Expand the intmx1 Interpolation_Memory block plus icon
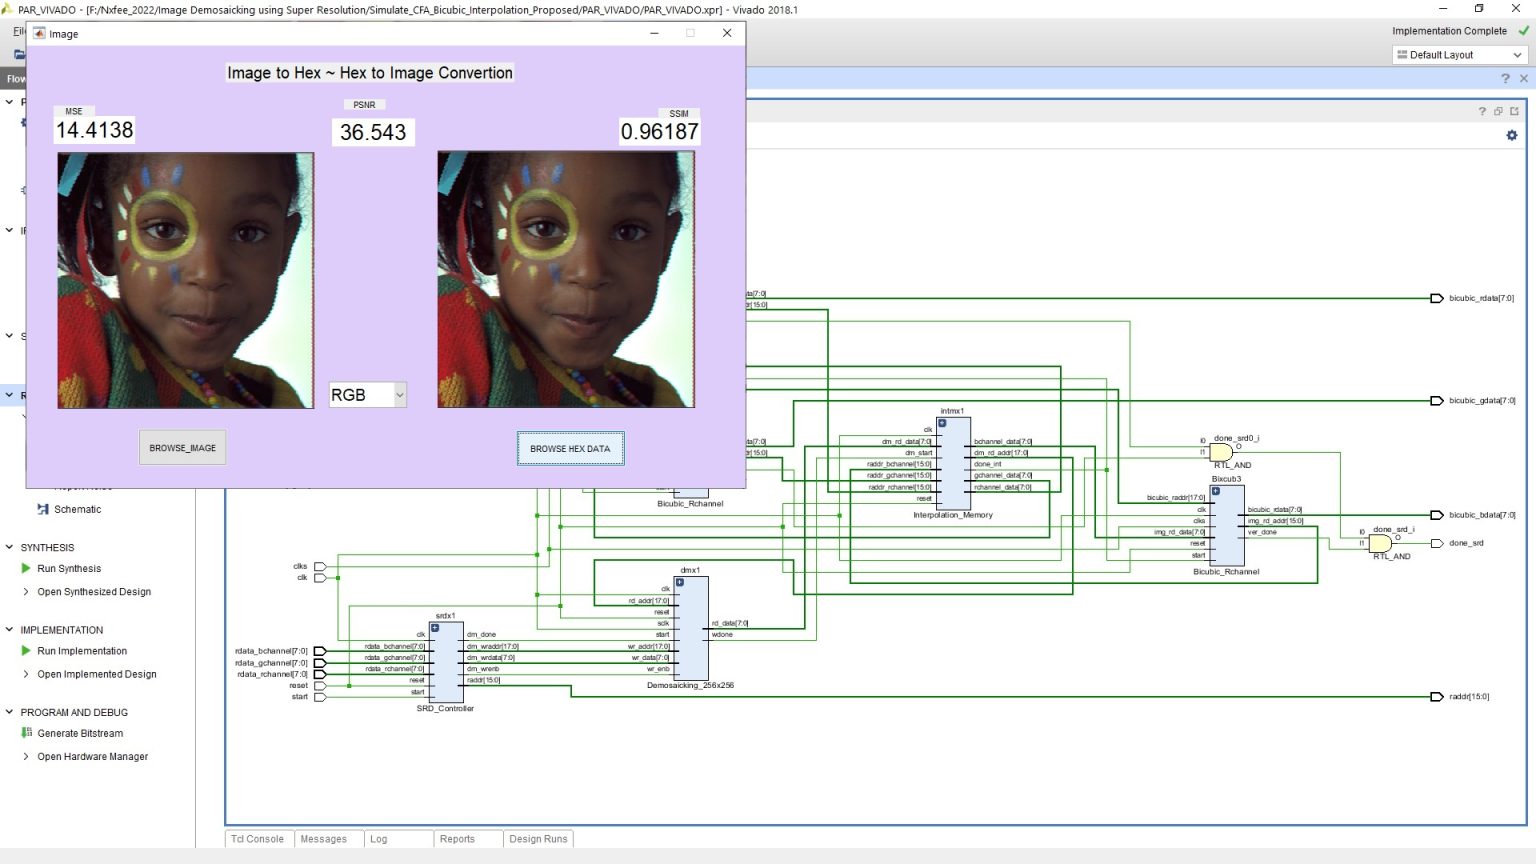Viewport: 1536px width, 864px height. coord(942,423)
